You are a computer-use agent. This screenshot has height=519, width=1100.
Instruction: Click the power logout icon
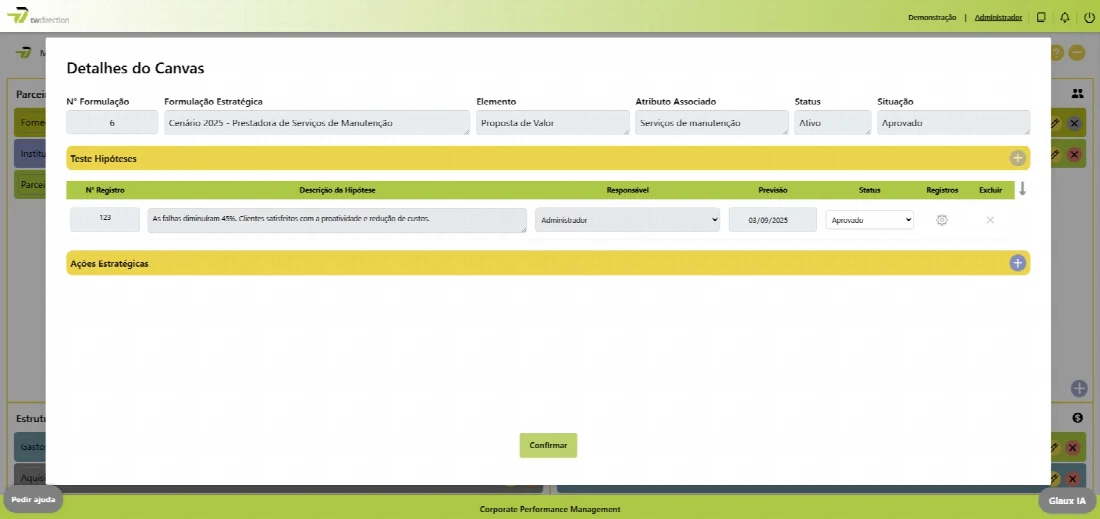1088,18
